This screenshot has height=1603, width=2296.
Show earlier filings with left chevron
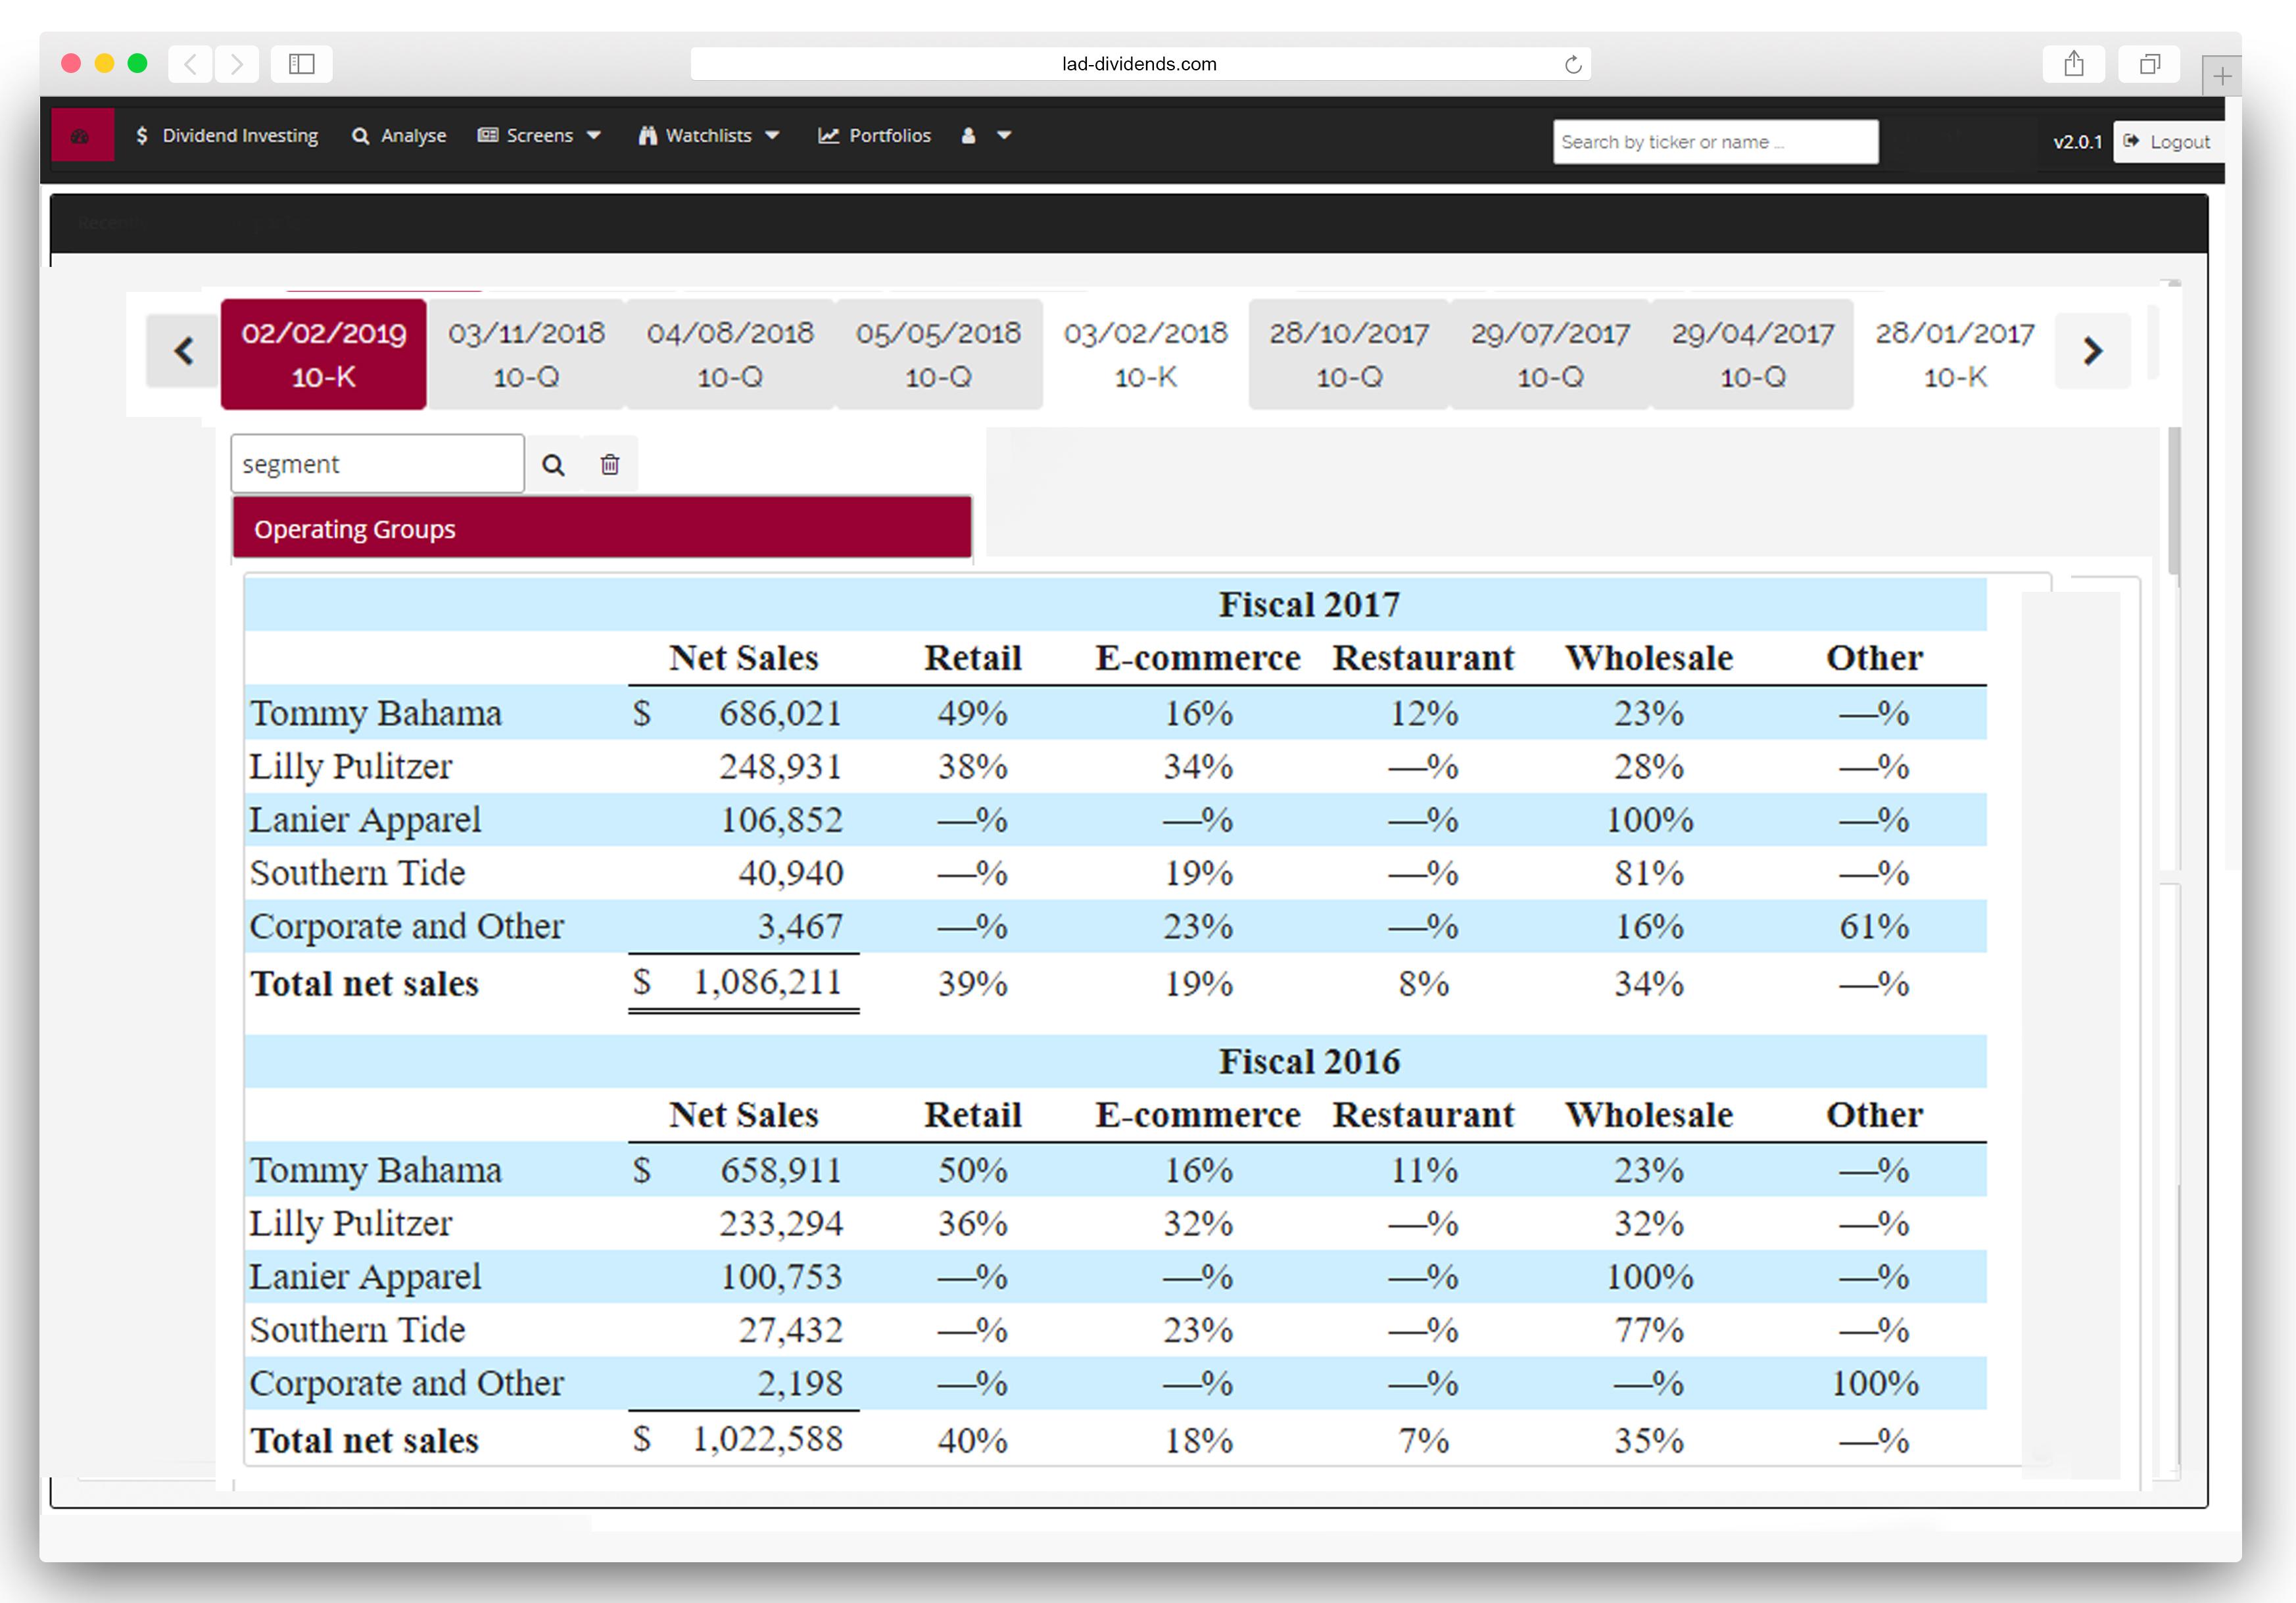point(183,351)
